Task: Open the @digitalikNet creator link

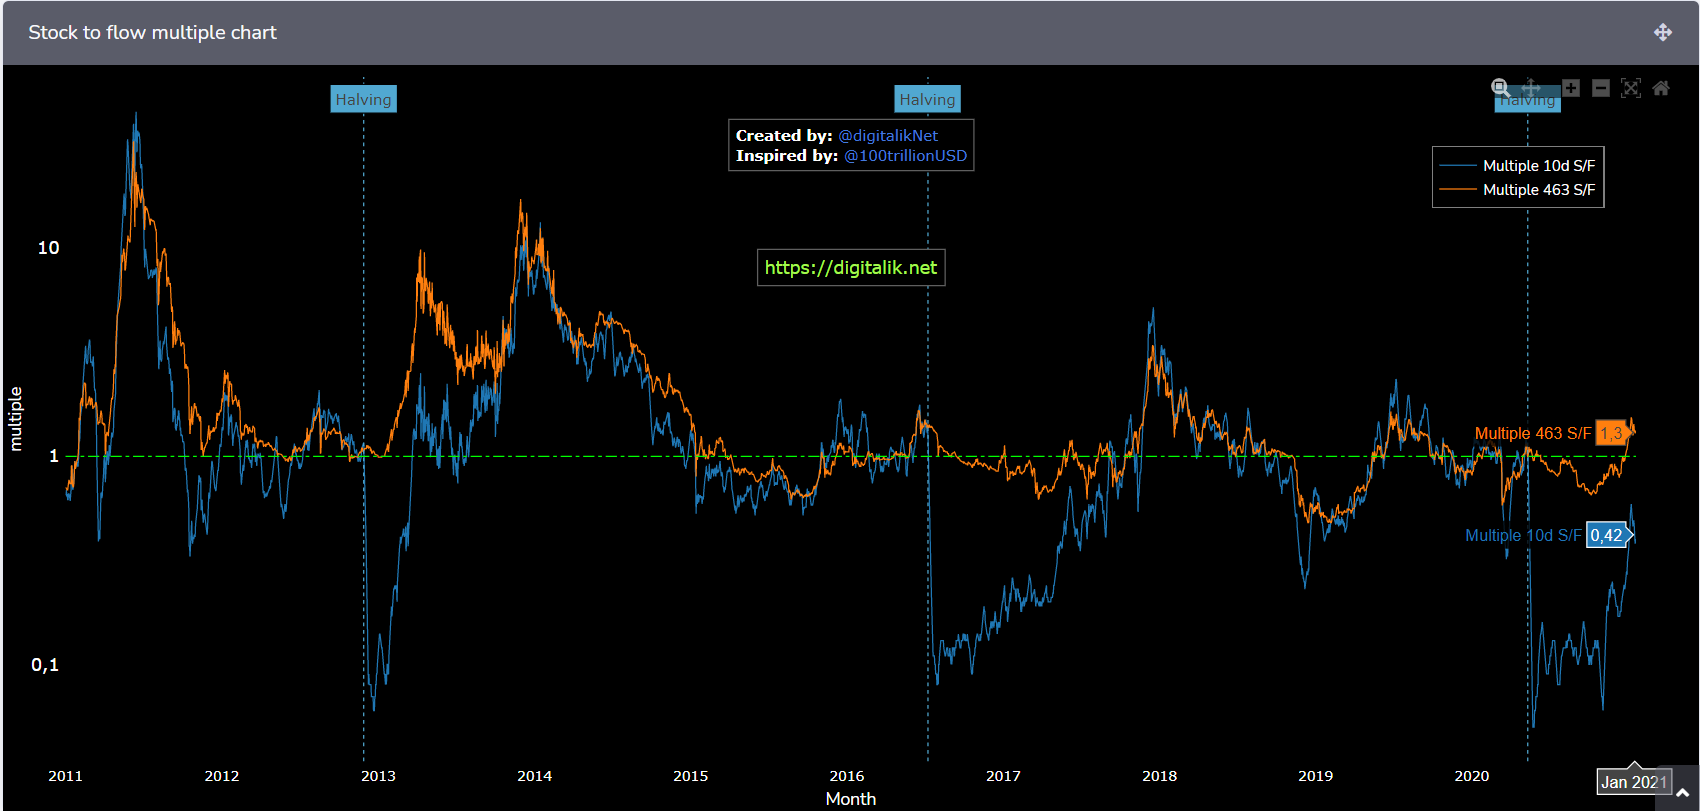Action: 888,136
